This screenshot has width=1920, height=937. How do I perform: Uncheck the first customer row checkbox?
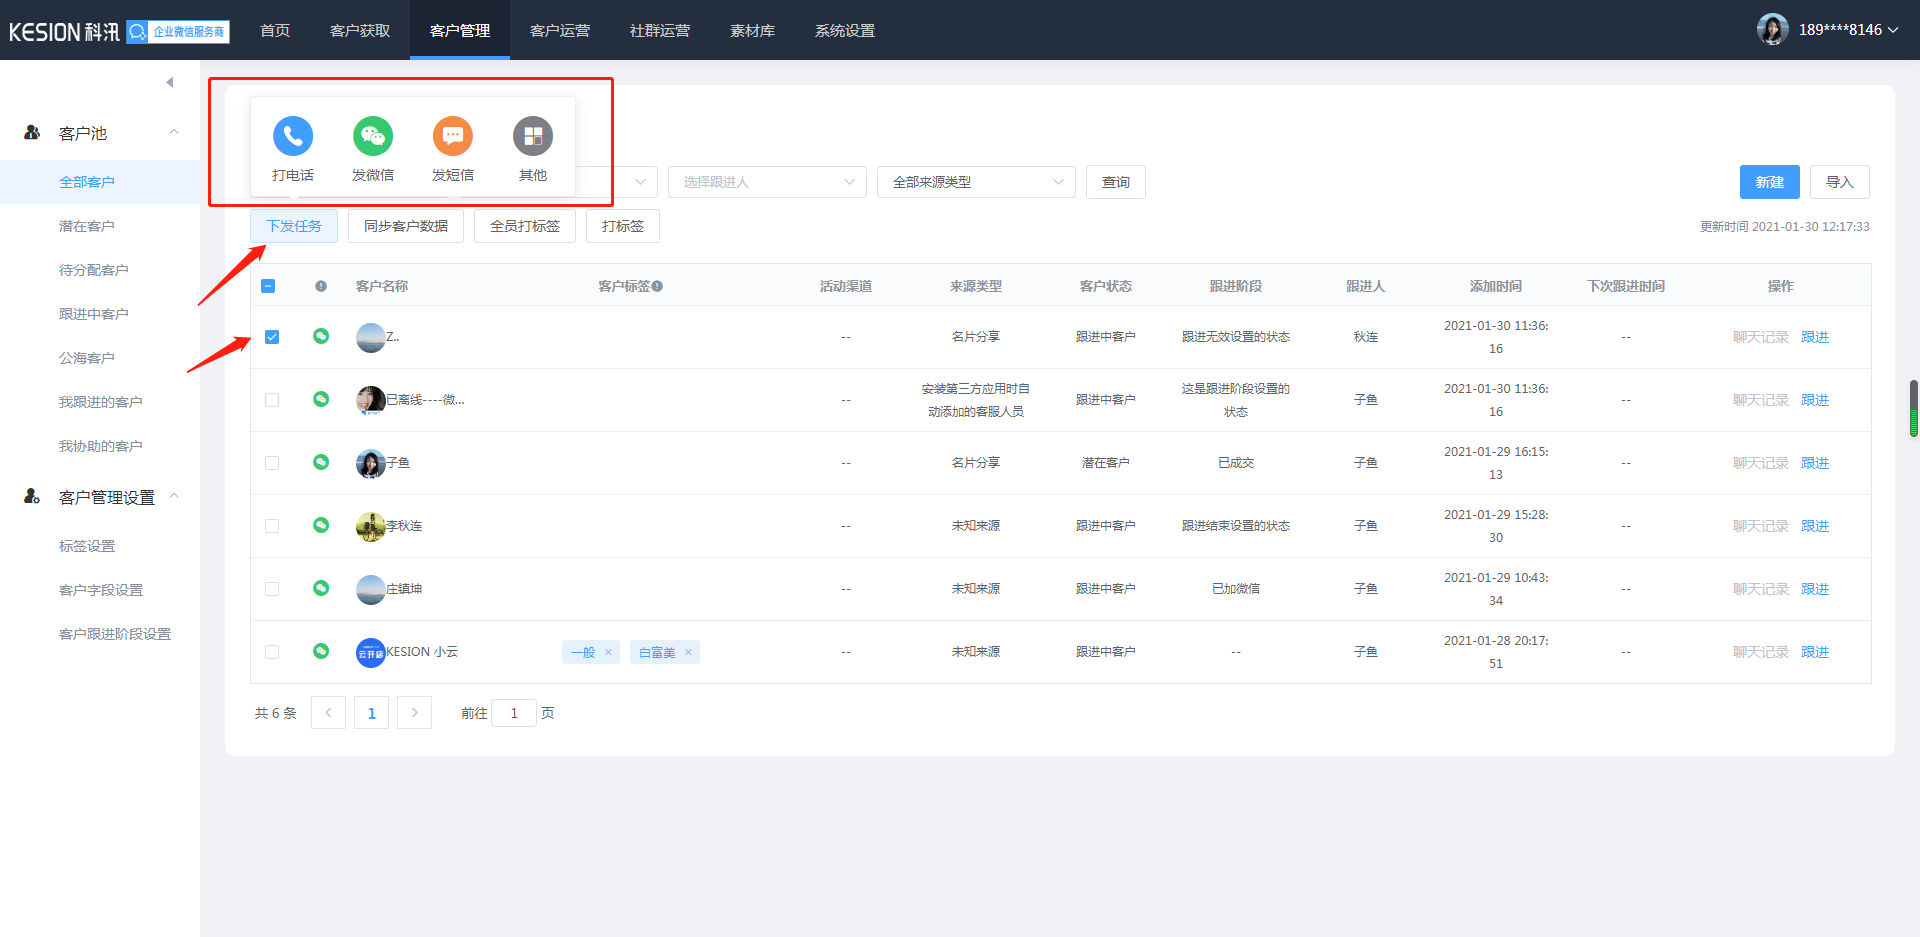coord(272,337)
